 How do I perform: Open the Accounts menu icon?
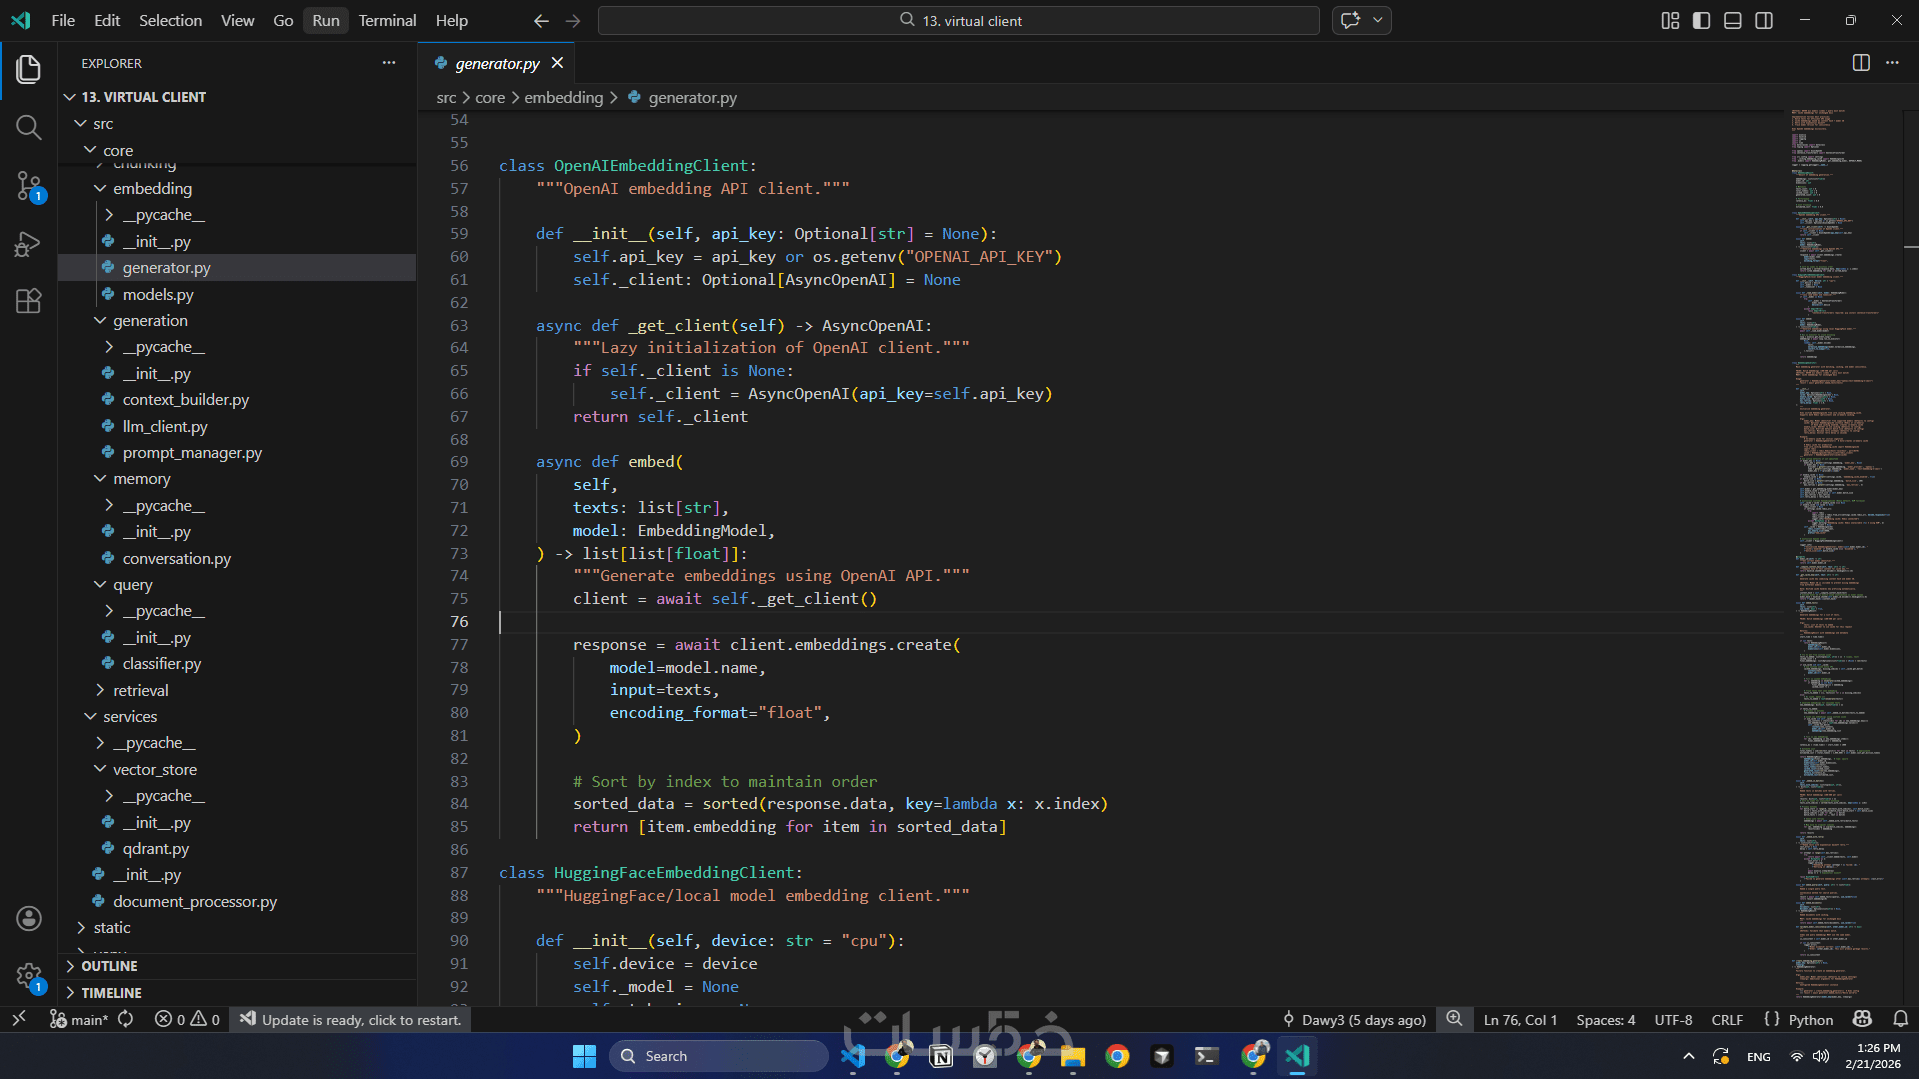(28, 918)
